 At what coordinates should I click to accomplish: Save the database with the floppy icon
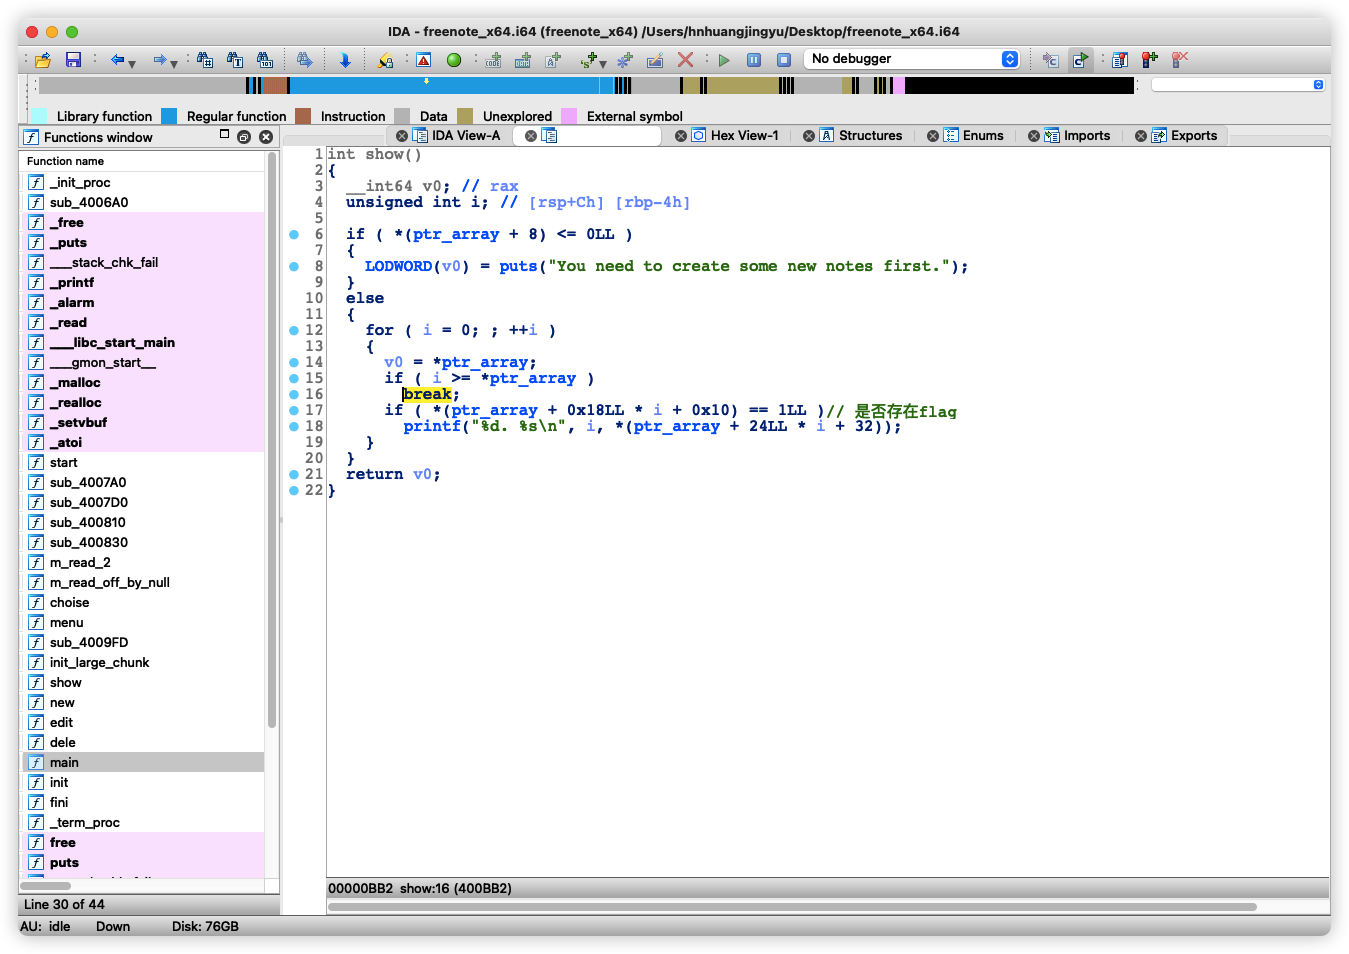point(73,60)
